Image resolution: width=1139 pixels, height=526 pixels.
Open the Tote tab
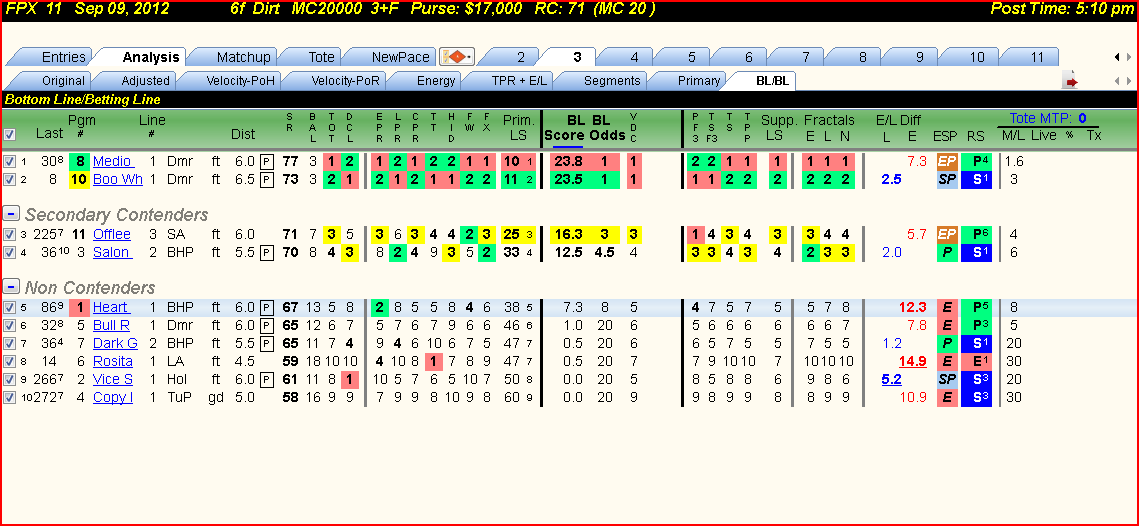[x=321, y=57]
